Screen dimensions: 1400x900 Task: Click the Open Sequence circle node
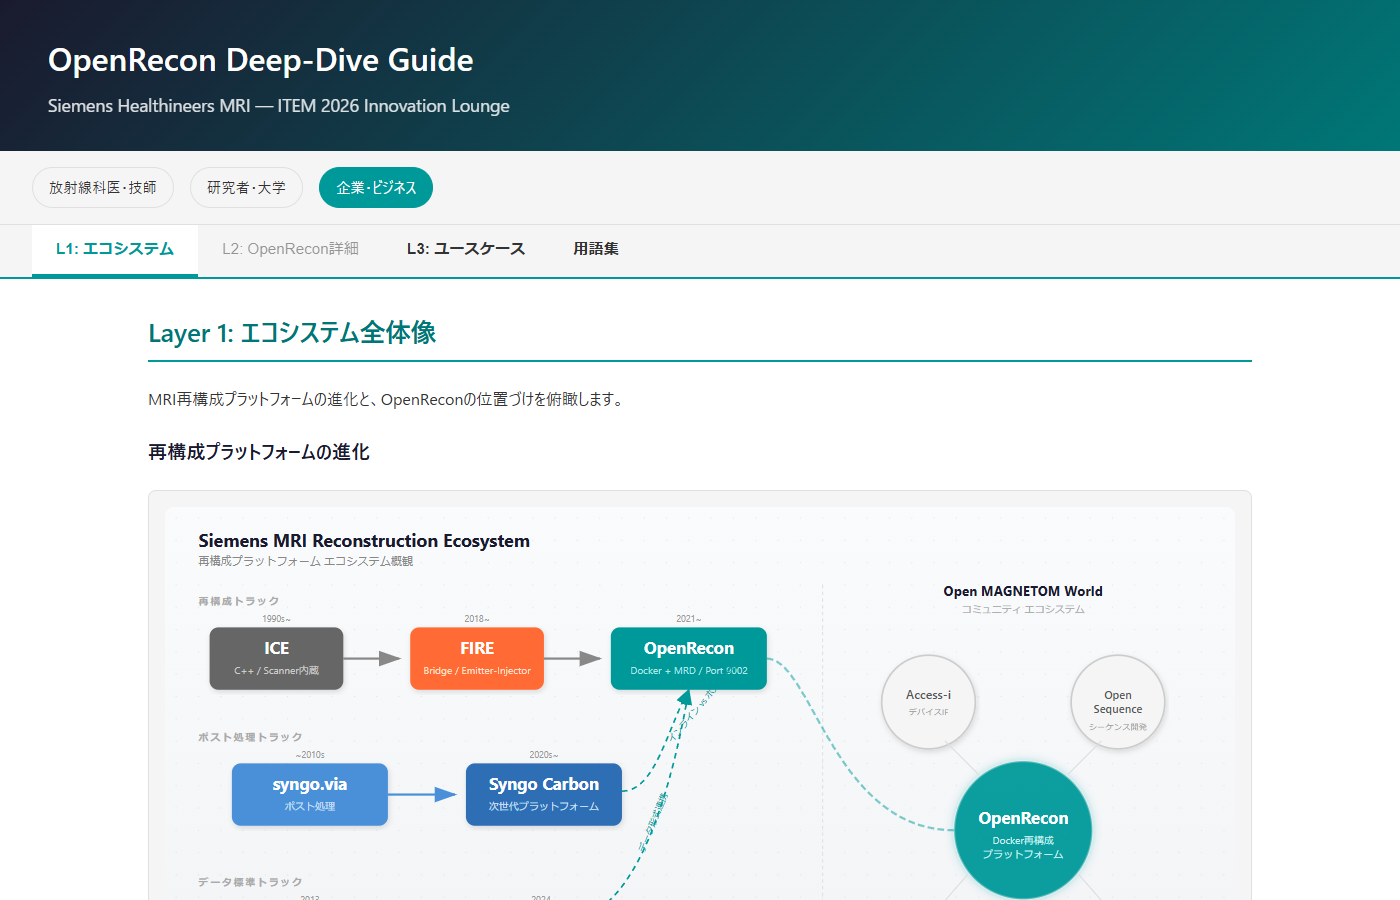tap(1118, 702)
